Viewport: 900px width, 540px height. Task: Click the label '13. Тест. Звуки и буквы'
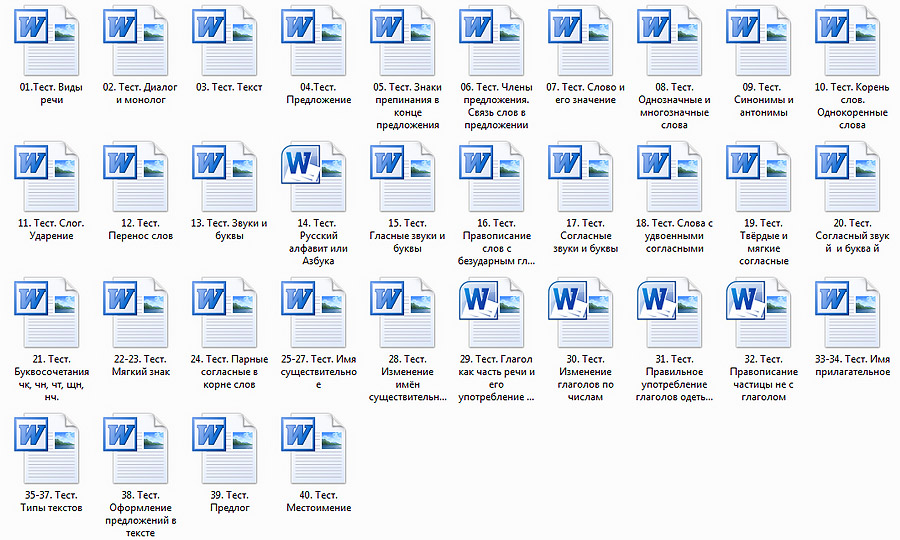coord(229,230)
